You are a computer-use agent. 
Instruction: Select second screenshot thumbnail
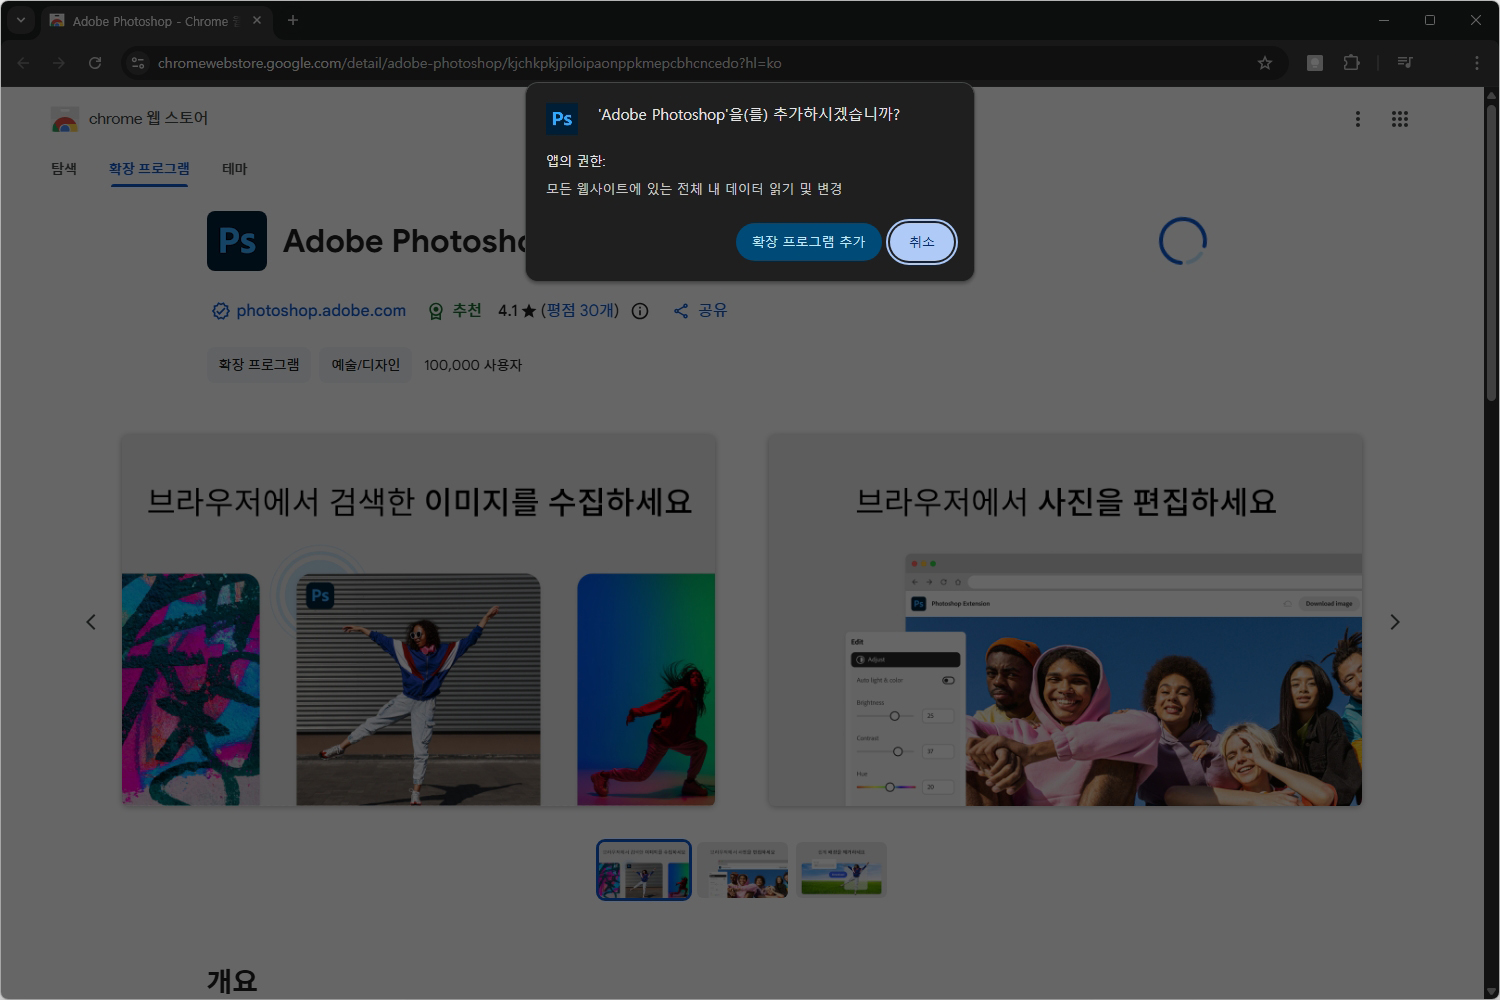(743, 870)
